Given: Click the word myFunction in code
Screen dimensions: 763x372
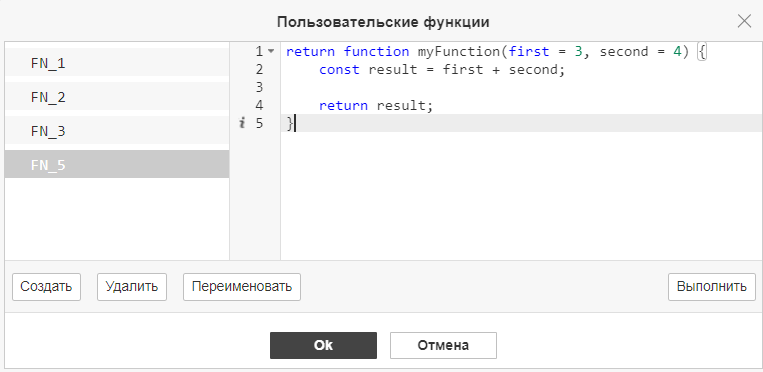Looking at the screenshot, I should [x=458, y=52].
